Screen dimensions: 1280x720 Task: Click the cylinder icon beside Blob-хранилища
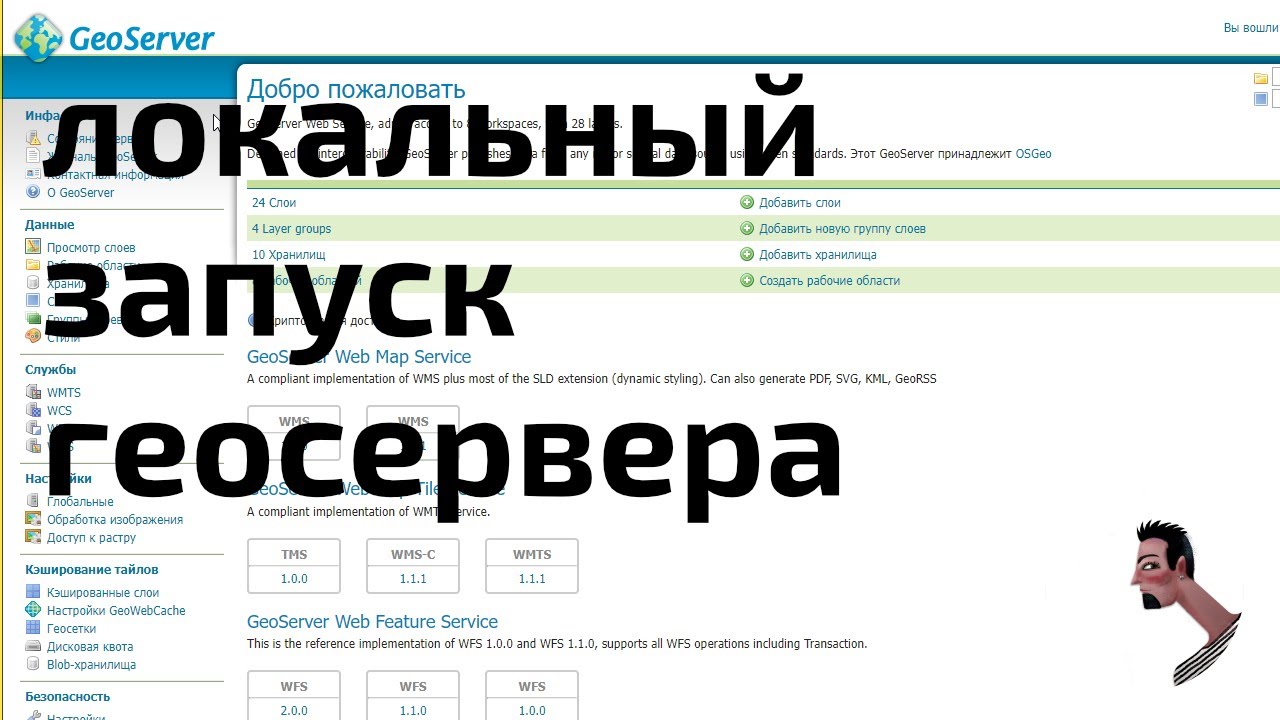tap(33, 664)
